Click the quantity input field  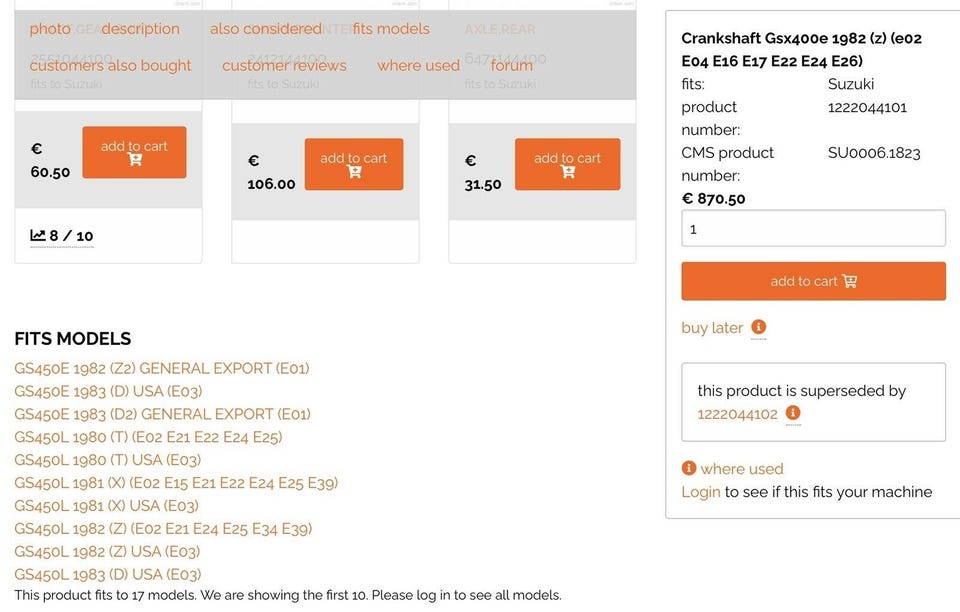click(813, 228)
